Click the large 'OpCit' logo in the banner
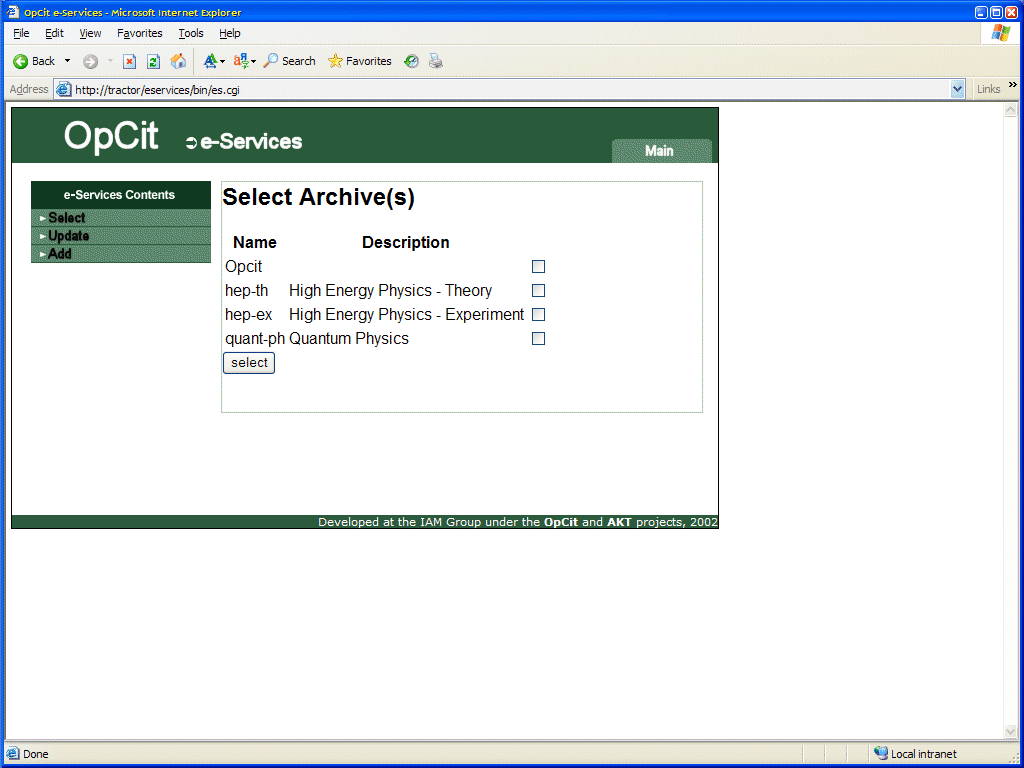Image resolution: width=1024 pixels, height=768 pixels. click(x=111, y=136)
